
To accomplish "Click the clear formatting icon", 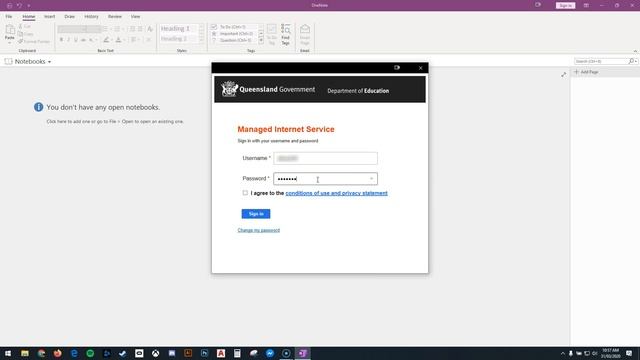I will tap(150, 29).
